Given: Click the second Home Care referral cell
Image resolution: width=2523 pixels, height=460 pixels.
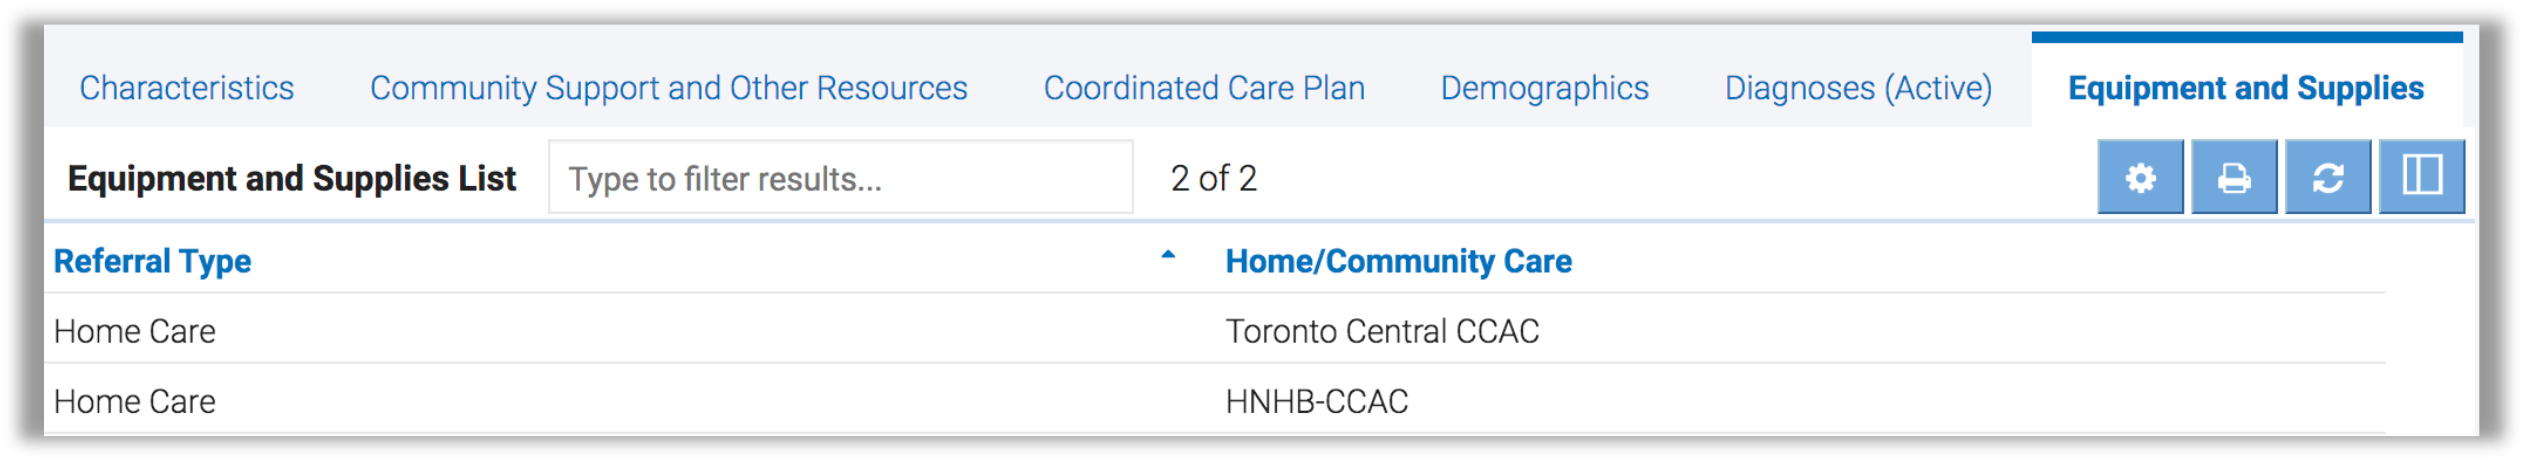Looking at the screenshot, I should 135,401.
